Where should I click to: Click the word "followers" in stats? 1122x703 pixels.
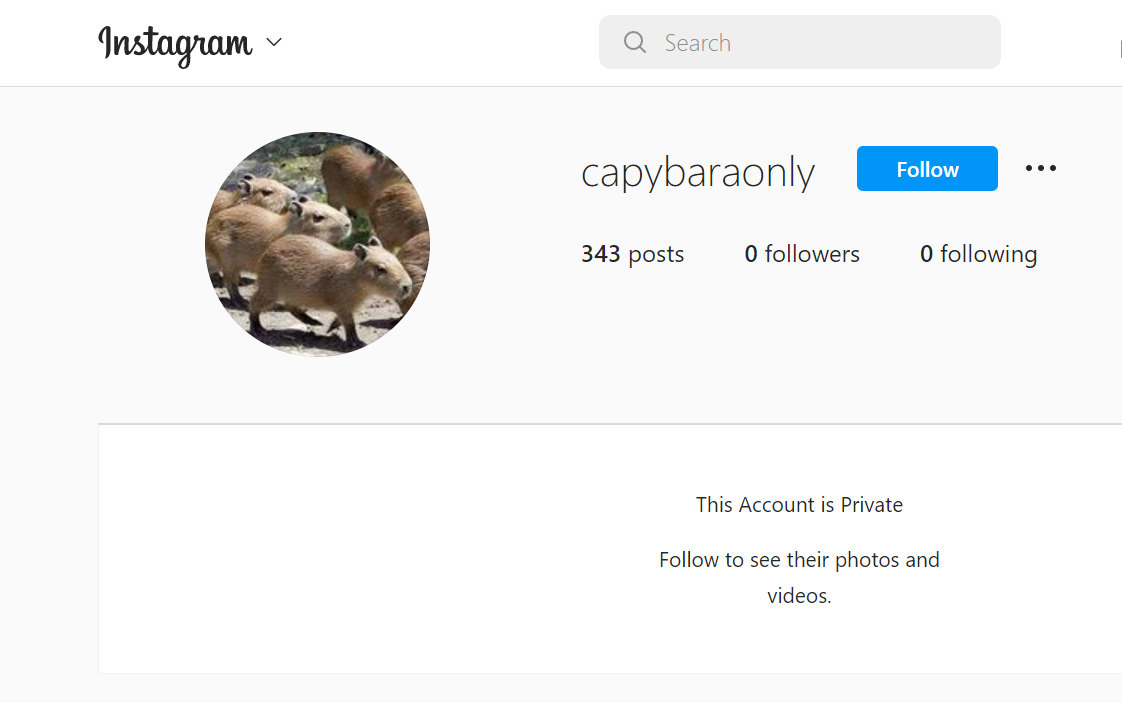pyautogui.click(x=812, y=254)
